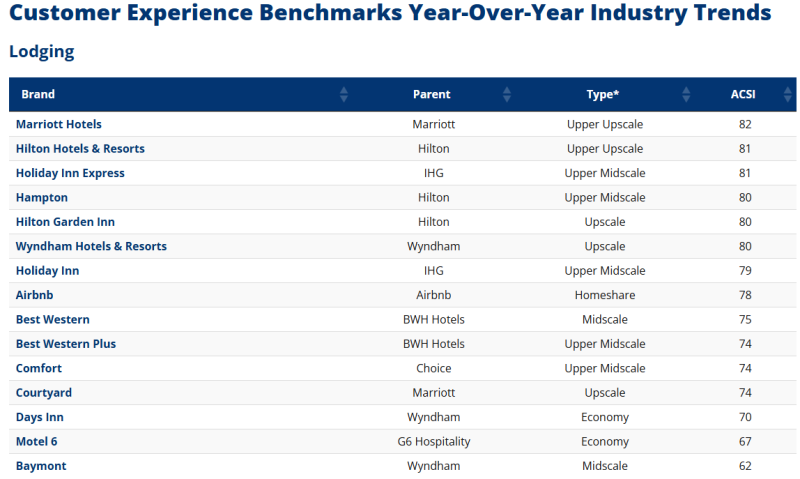The image size is (800, 479).
Task: Sort by Type column sort arrows
Action: tap(686, 94)
